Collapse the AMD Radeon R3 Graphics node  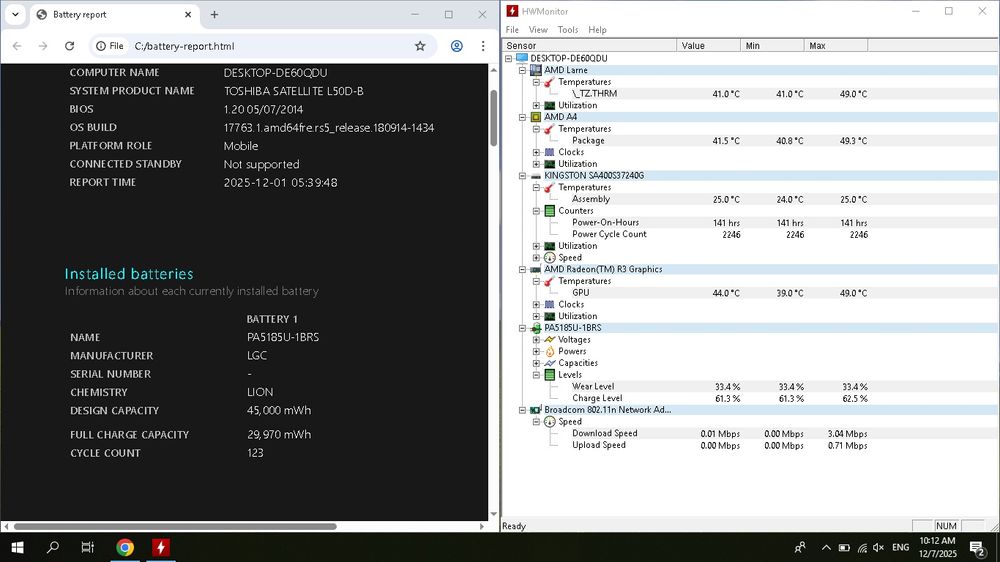(x=522, y=269)
